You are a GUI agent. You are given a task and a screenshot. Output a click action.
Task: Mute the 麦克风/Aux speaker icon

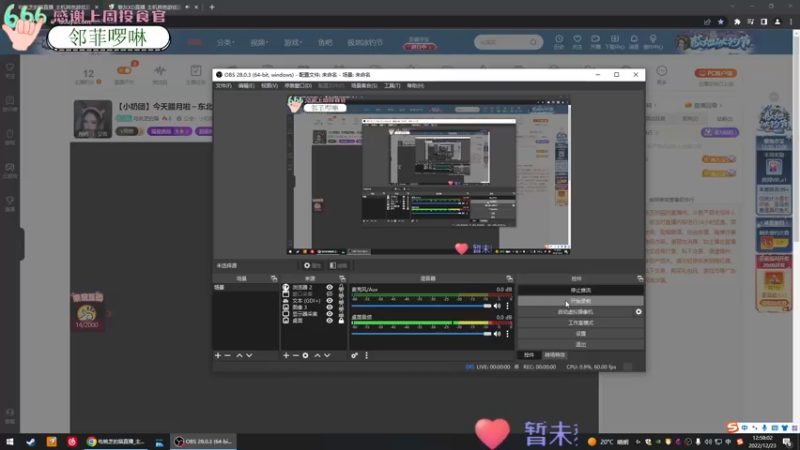tap(497, 306)
